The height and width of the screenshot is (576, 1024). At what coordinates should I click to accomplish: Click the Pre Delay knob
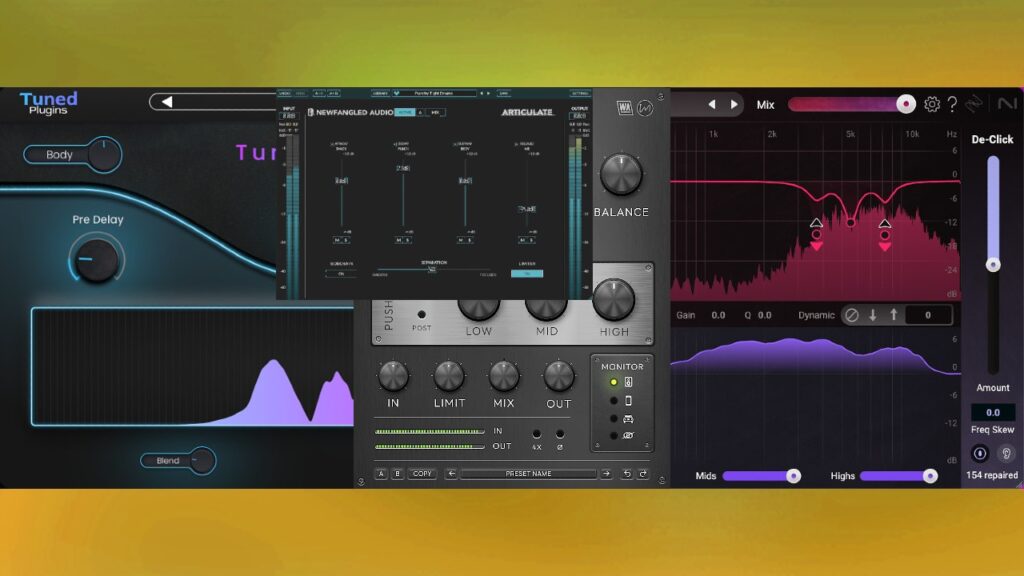click(96, 260)
